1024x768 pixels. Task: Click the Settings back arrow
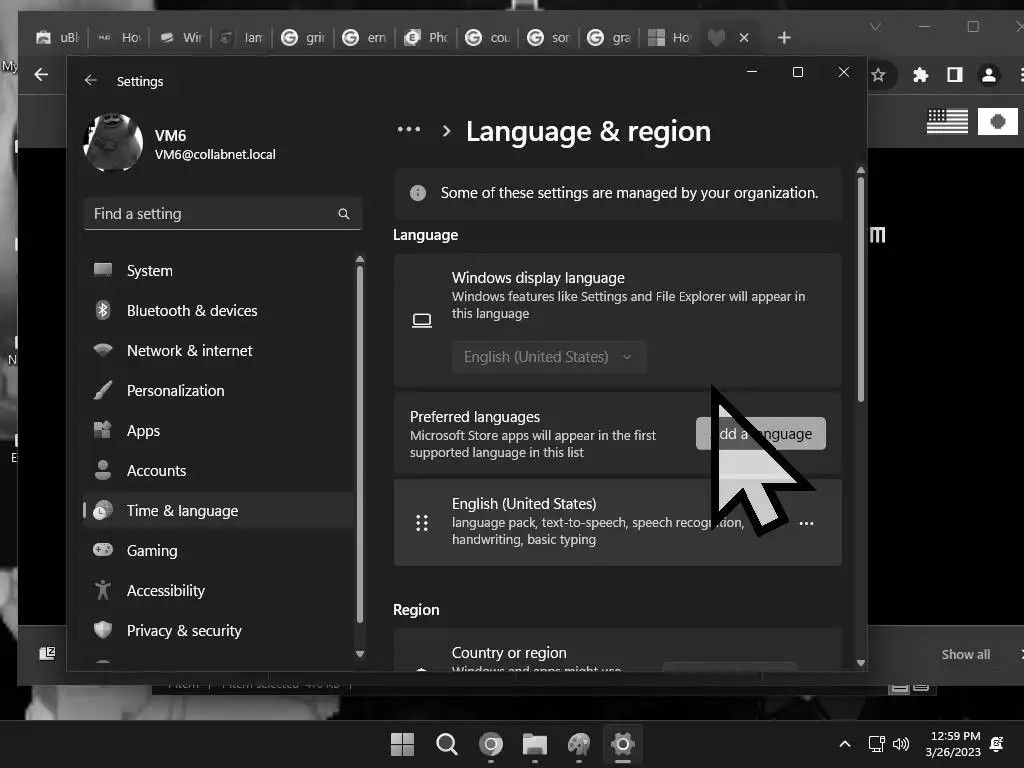[x=91, y=80]
